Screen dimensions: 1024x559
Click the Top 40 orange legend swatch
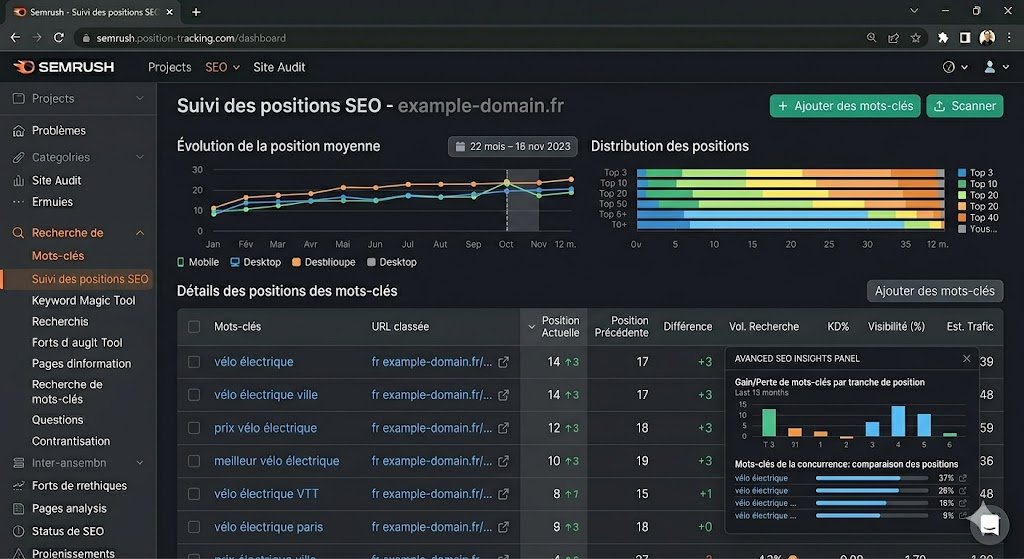point(961,217)
